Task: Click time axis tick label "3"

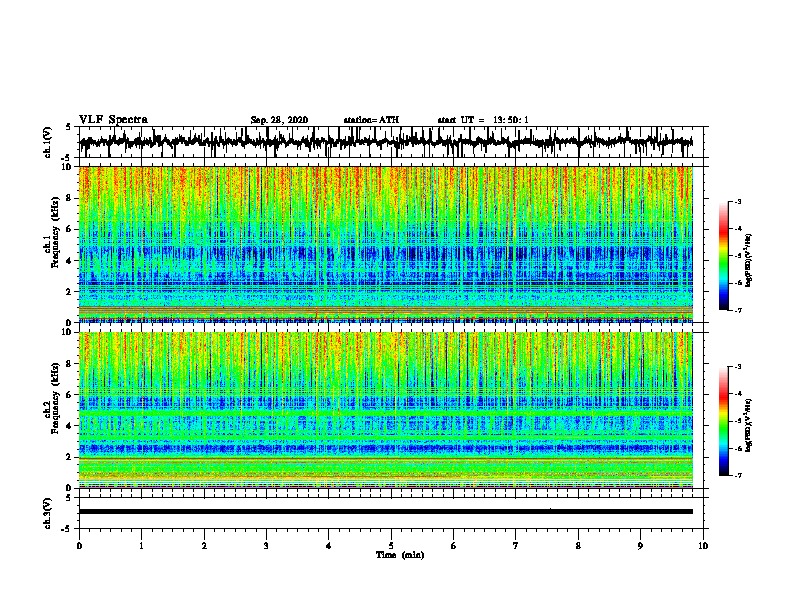Action: point(266,546)
